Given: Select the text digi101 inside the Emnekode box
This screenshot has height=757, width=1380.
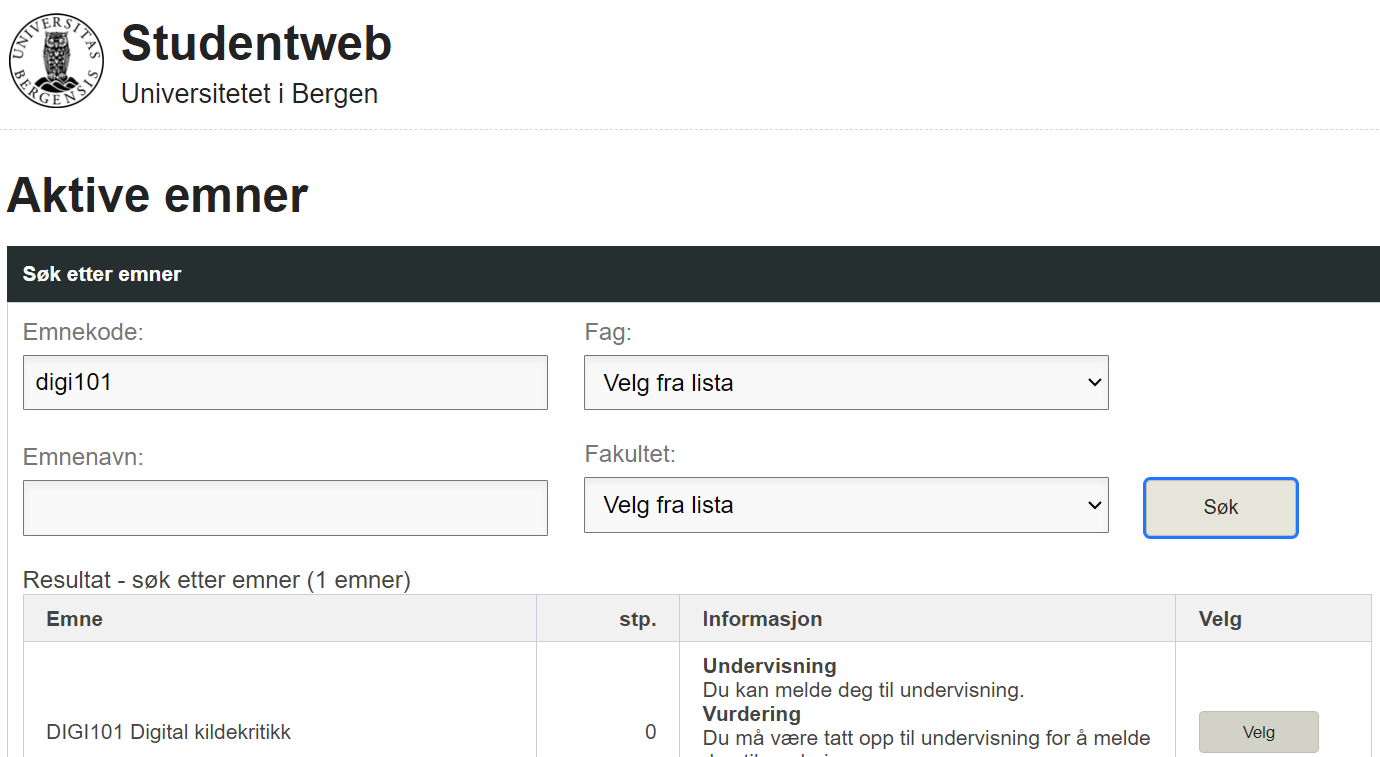Looking at the screenshot, I should pos(72,382).
